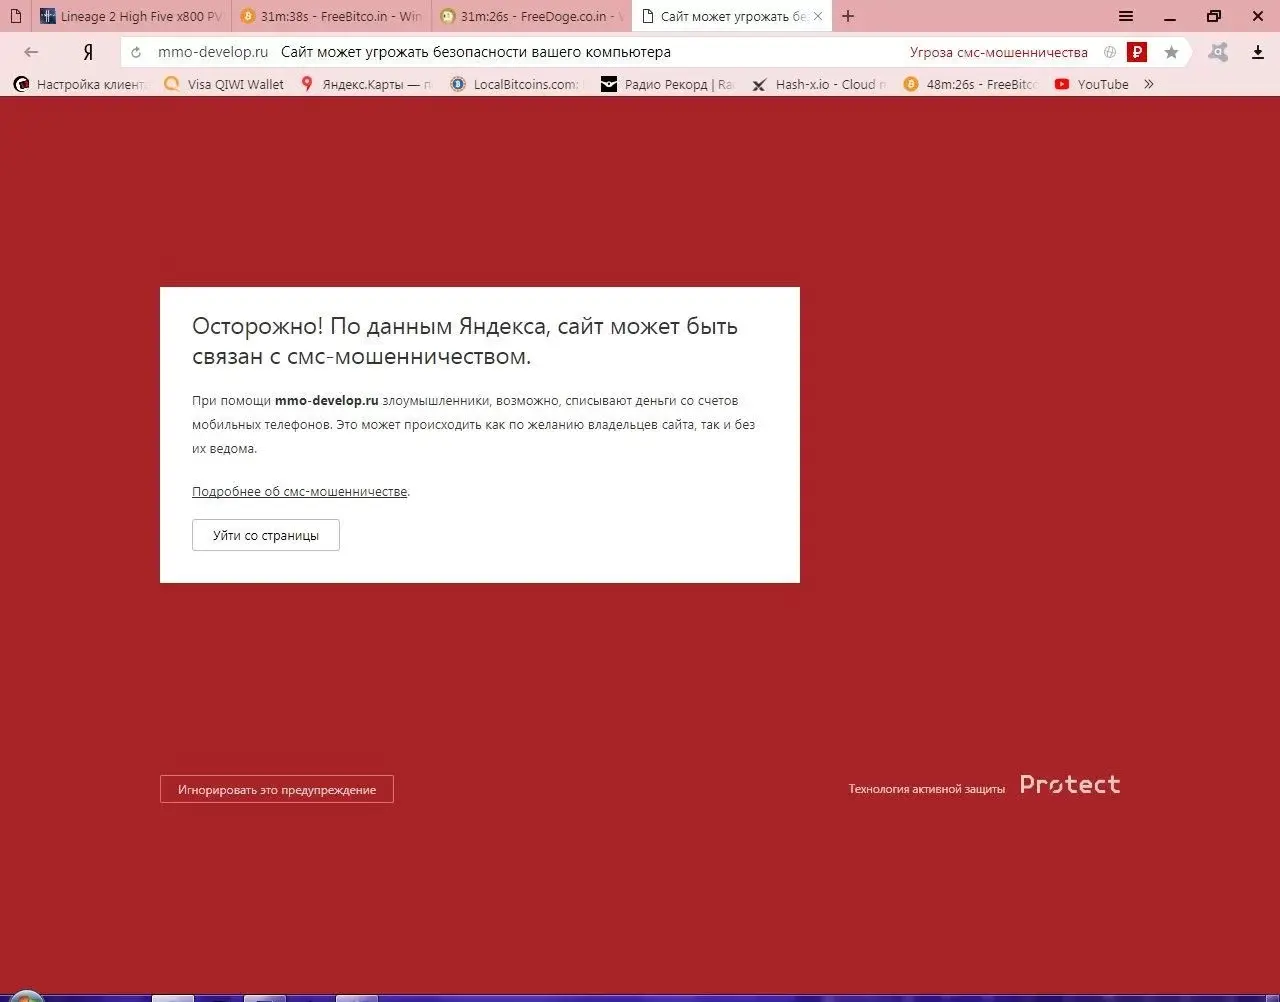Open the Hash-x.io Cloud bookmark

pyautogui.click(x=819, y=84)
